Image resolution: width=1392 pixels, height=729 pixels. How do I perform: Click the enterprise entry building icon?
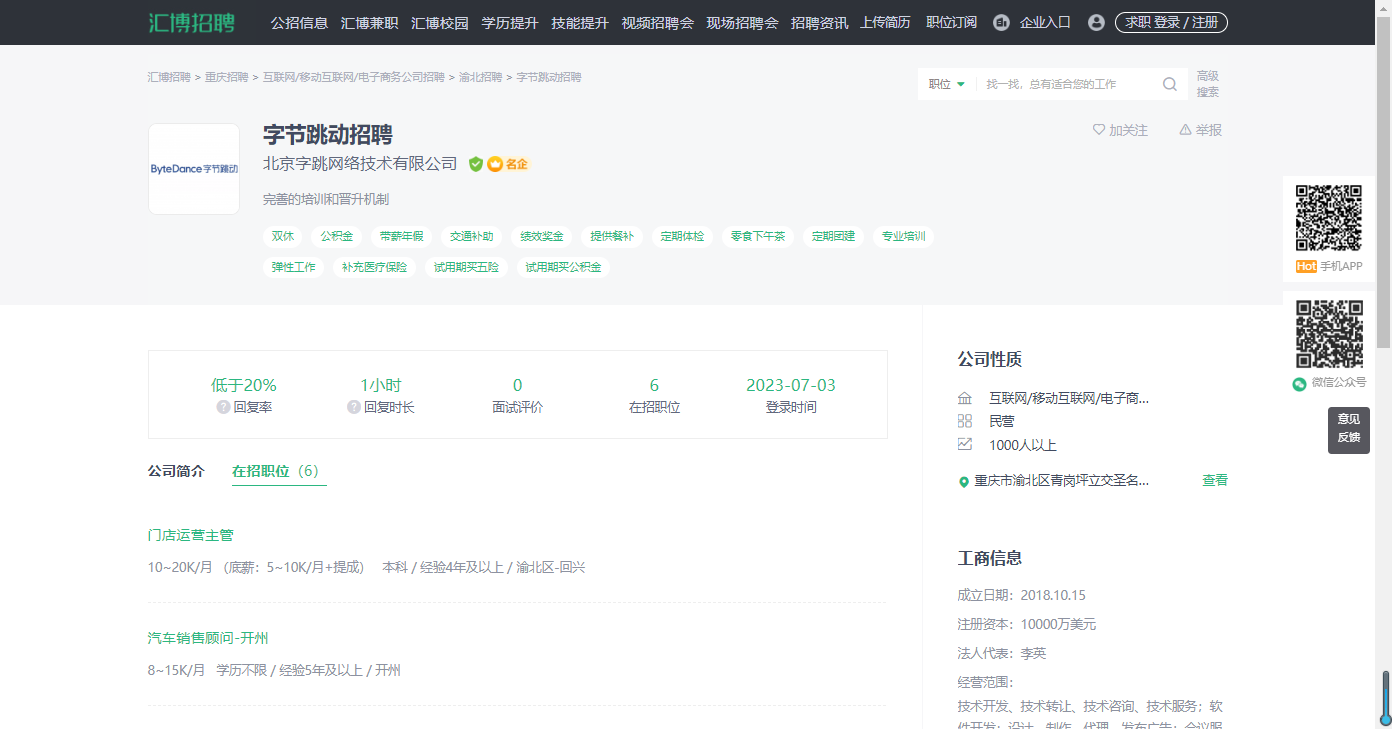coord(1001,22)
